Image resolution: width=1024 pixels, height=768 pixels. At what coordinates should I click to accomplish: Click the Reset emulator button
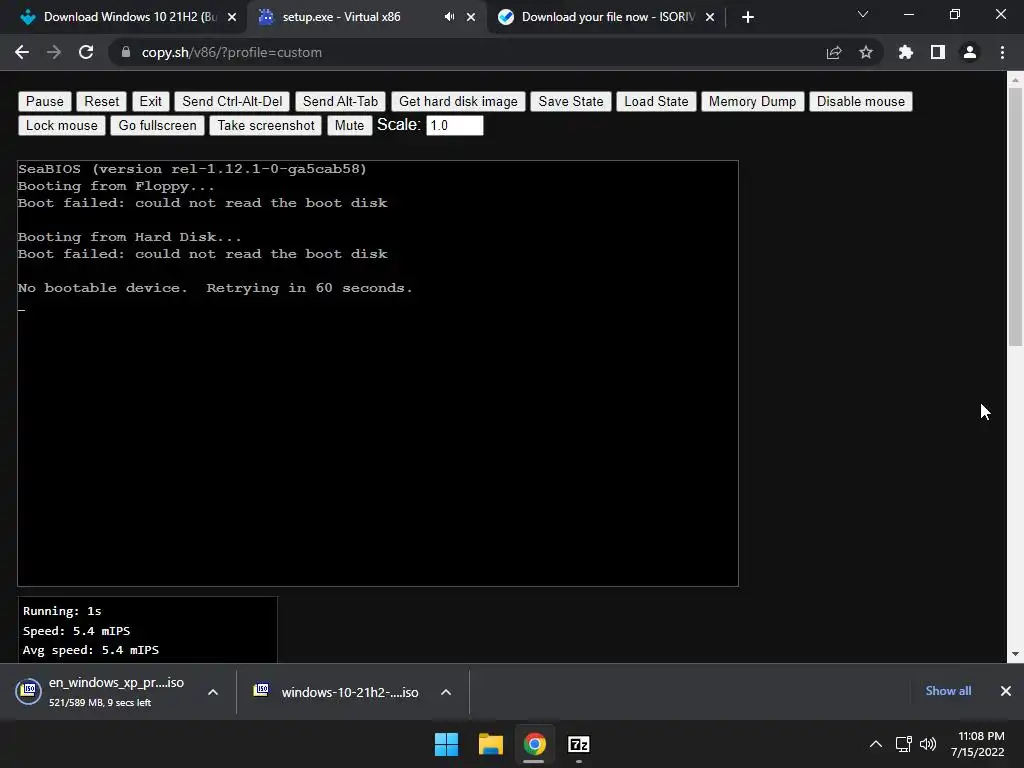102,101
